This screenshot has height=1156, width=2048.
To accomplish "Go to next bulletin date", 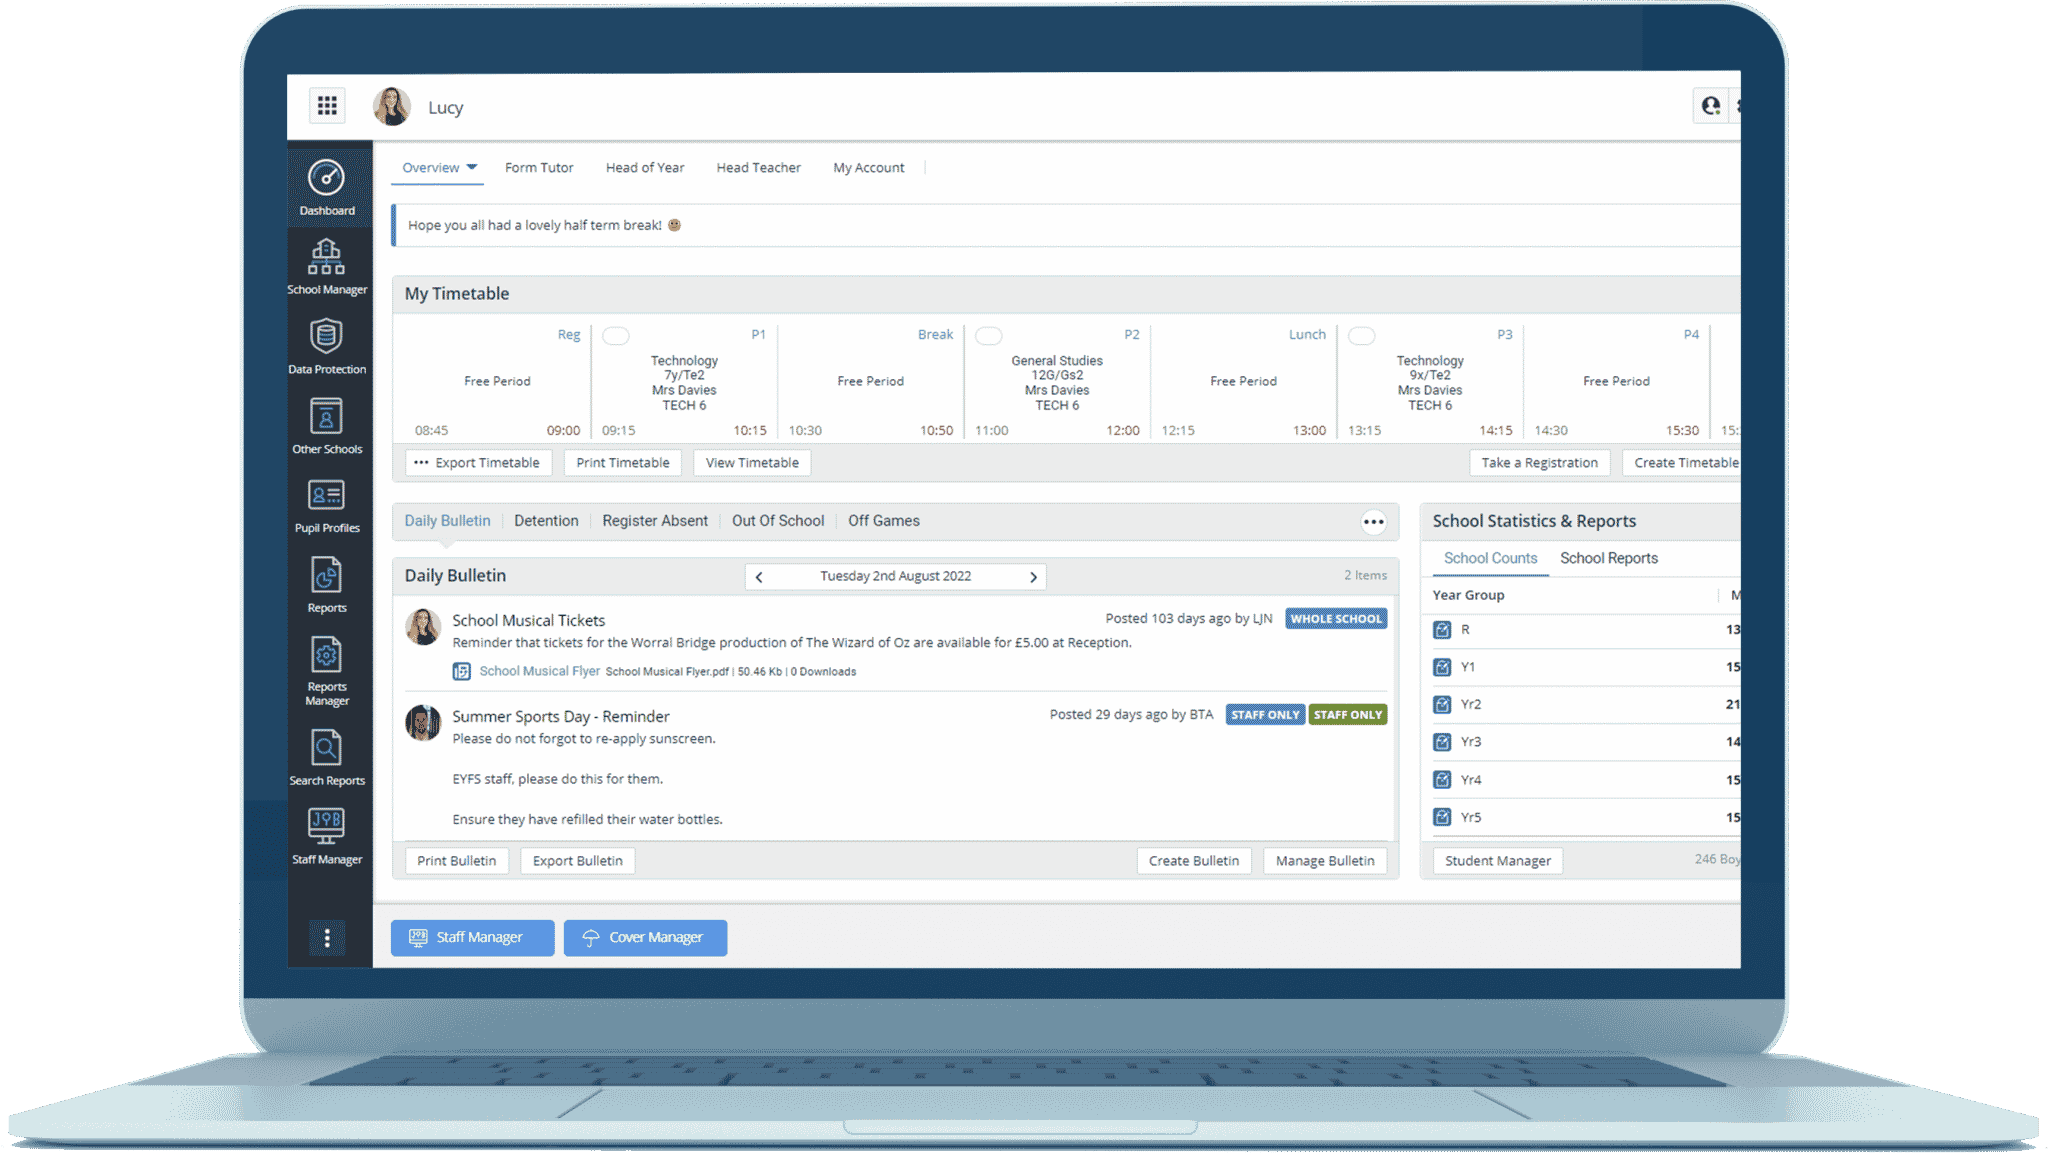I will (x=1033, y=577).
